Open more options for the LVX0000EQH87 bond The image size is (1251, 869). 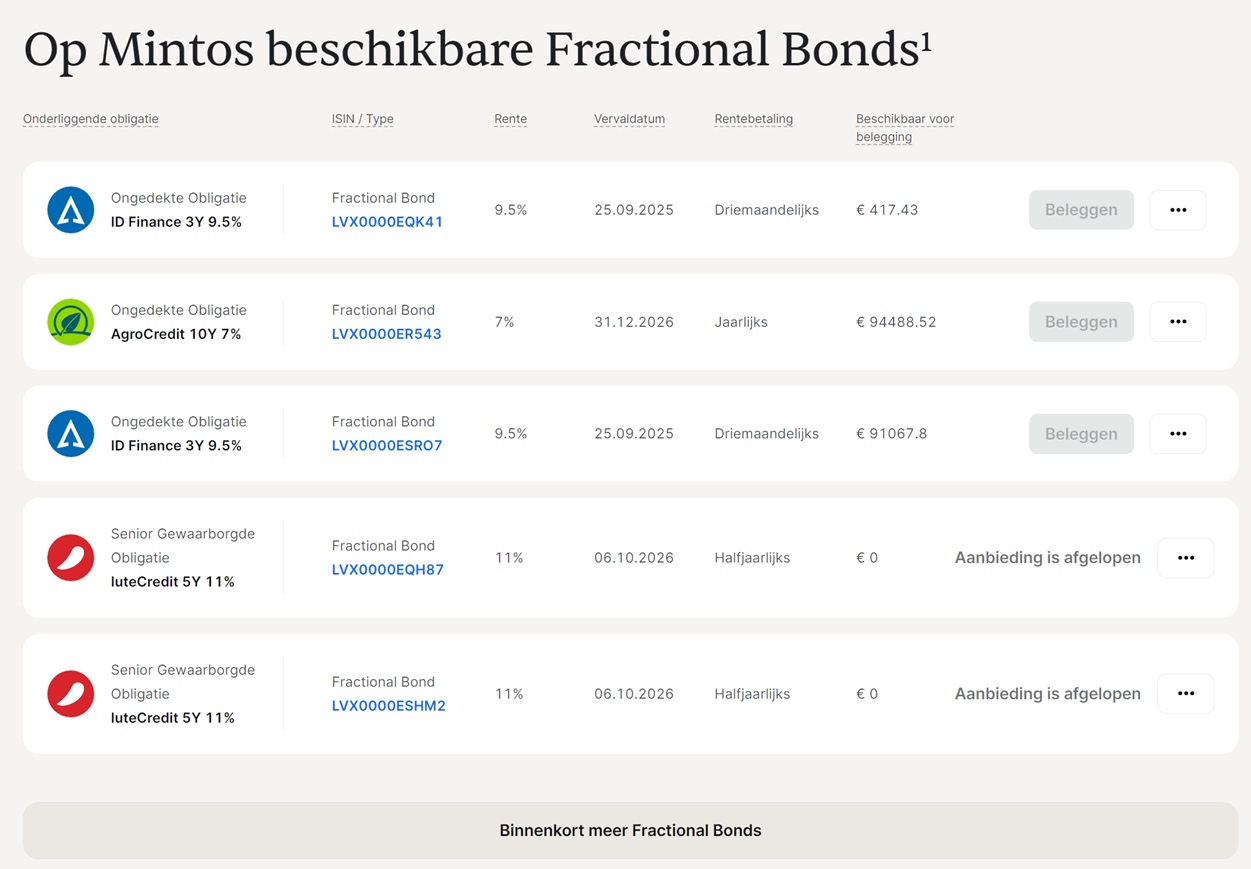(1186, 558)
